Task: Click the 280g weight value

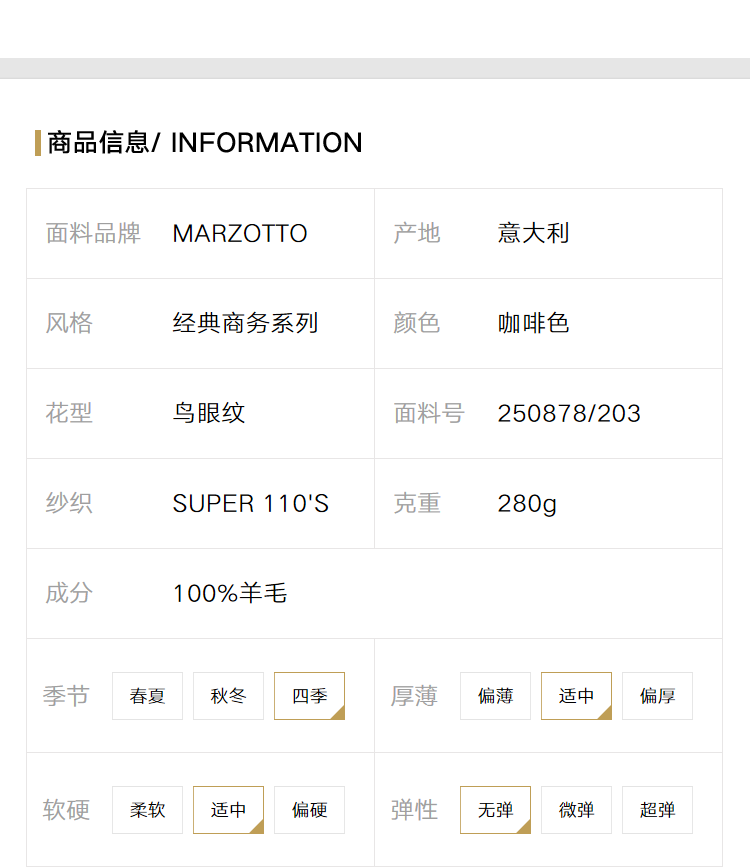Action: pyautogui.click(x=527, y=504)
